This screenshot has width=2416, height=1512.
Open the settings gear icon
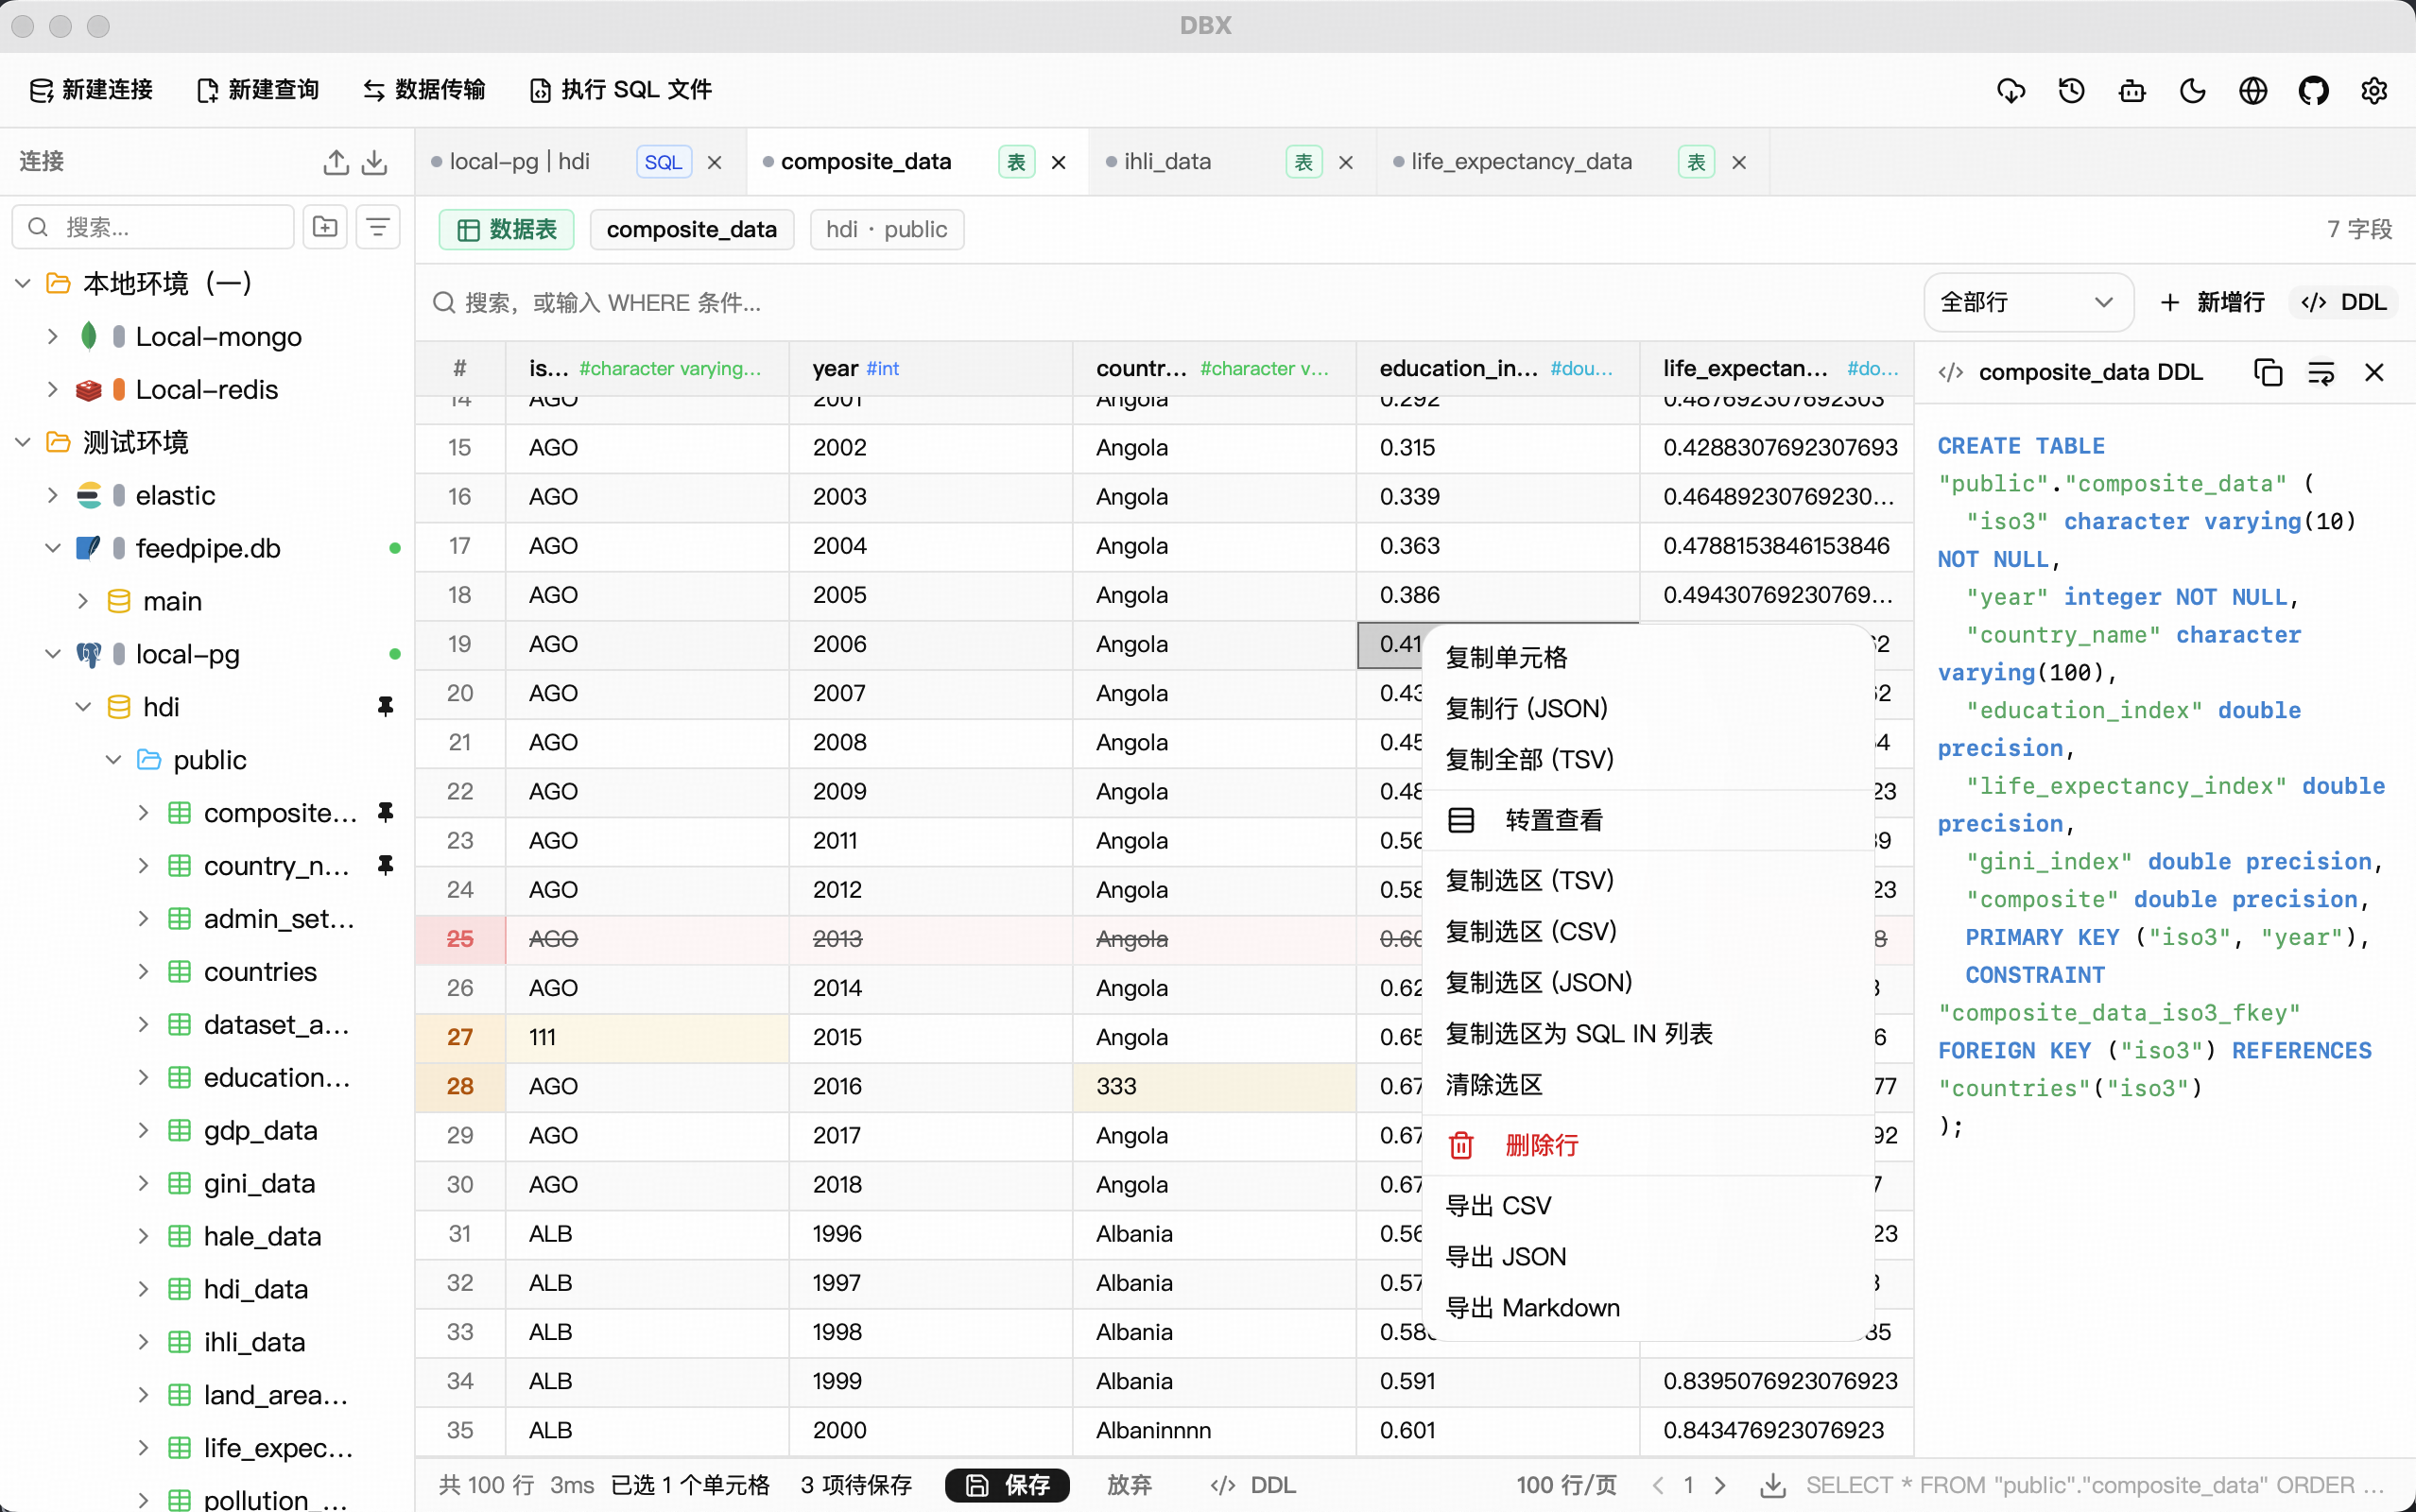(x=2374, y=90)
